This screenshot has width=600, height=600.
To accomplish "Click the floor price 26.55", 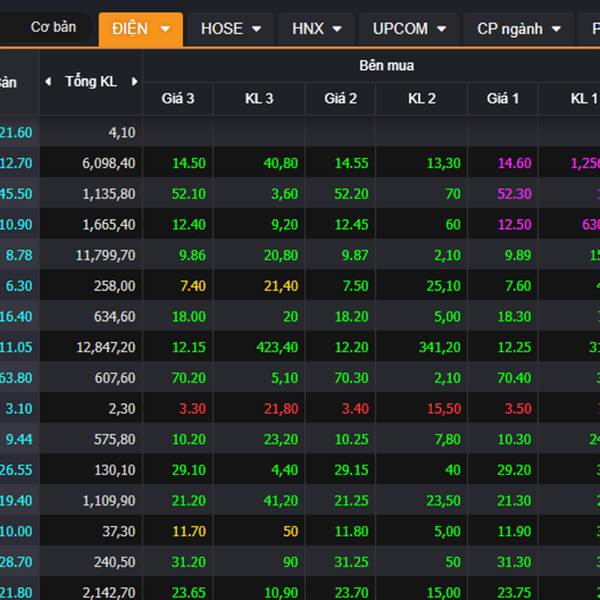I will click(x=16, y=470).
